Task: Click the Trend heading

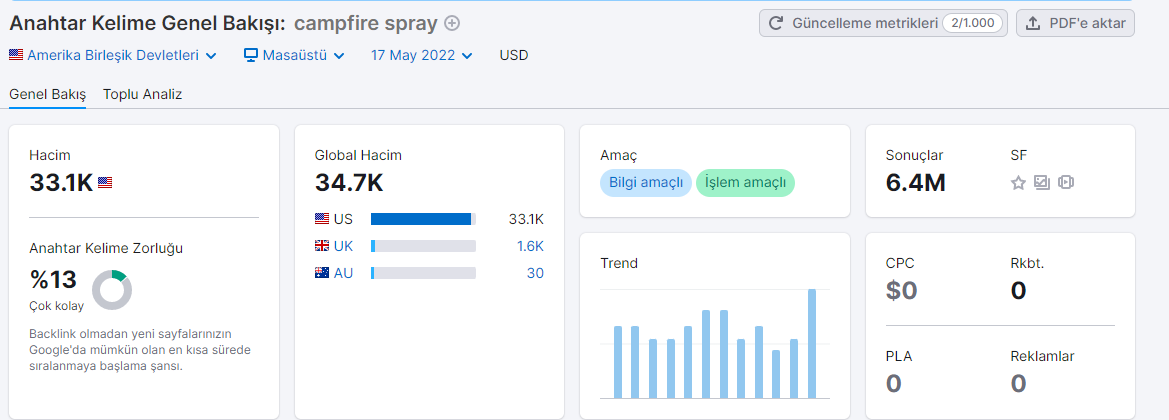Action: [619, 263]
